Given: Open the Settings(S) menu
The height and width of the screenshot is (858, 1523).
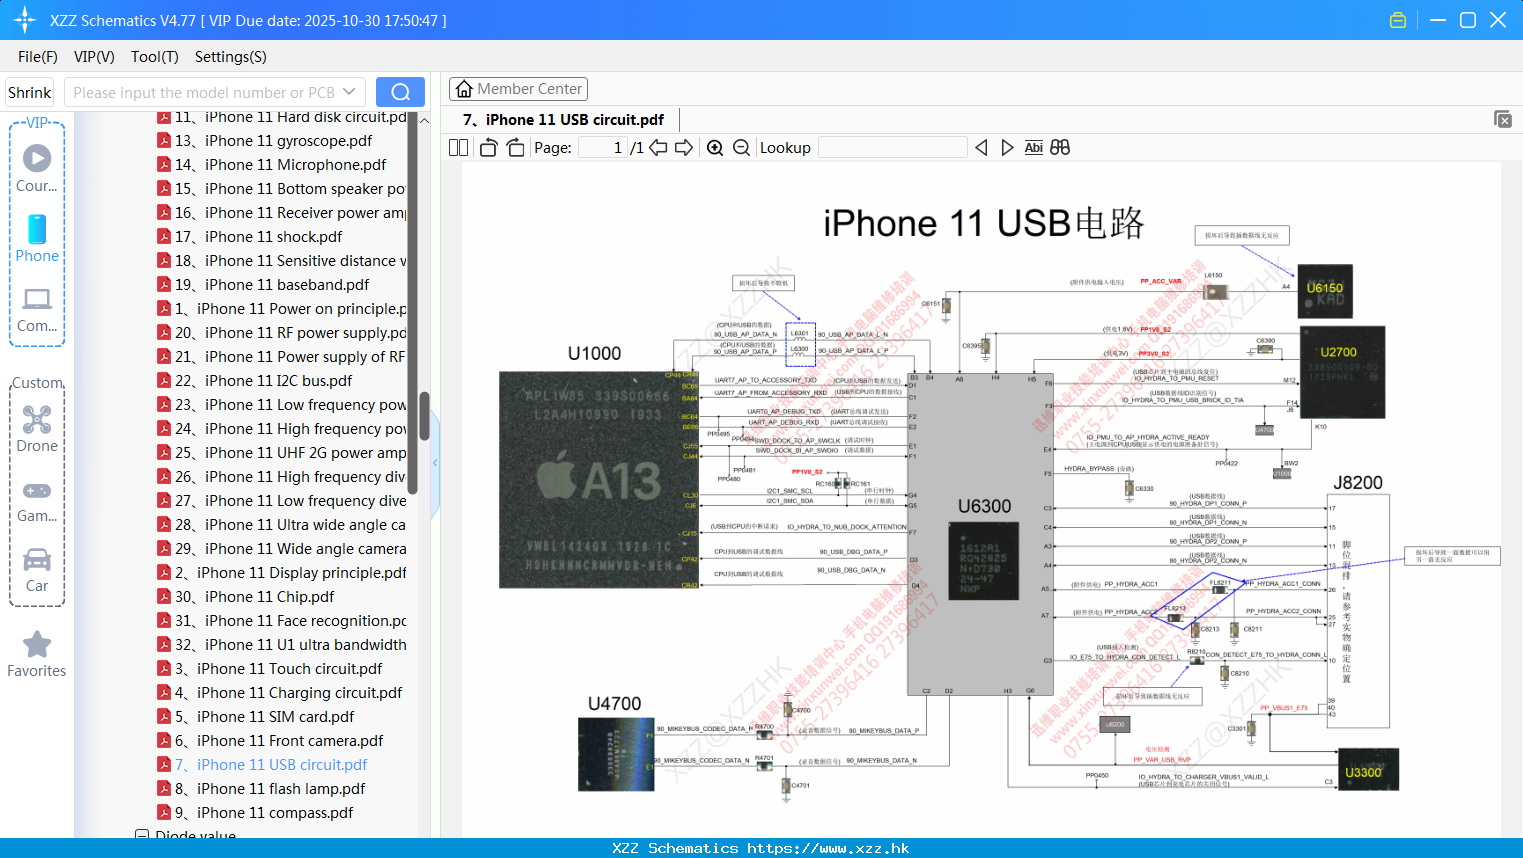Looking at the screenshot, I should click(231, 57).
